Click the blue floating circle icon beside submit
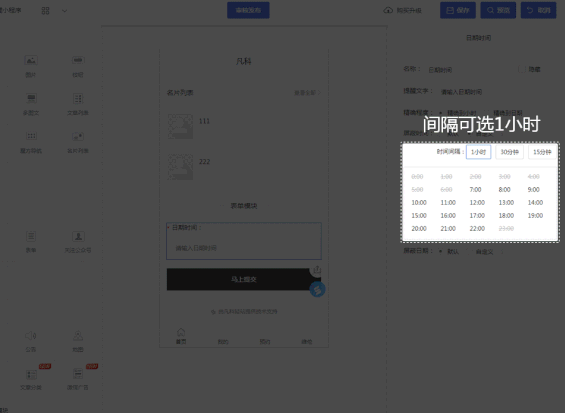This screenshot has height=413, width=565. coord(317,289)
